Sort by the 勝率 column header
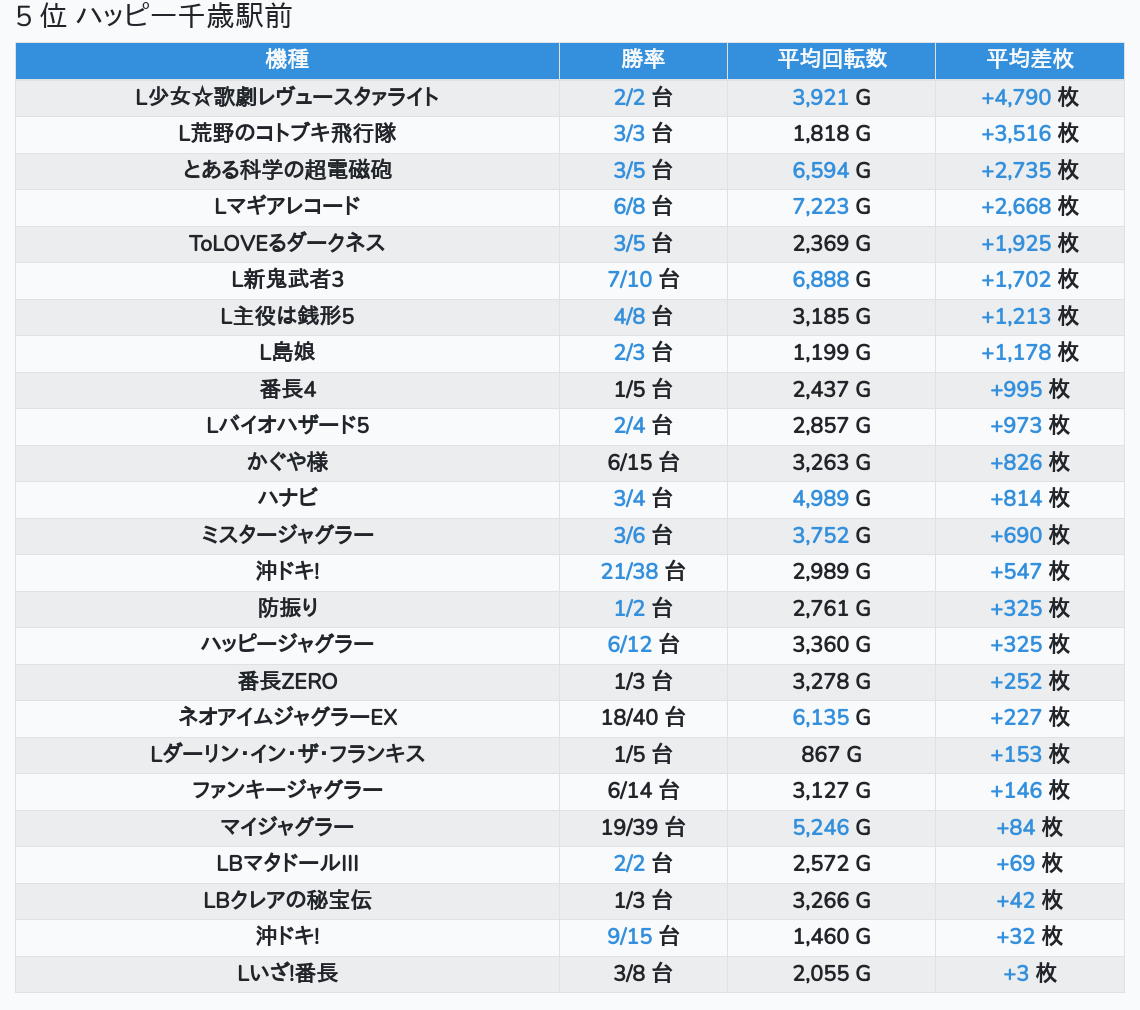 click(642, 60)
